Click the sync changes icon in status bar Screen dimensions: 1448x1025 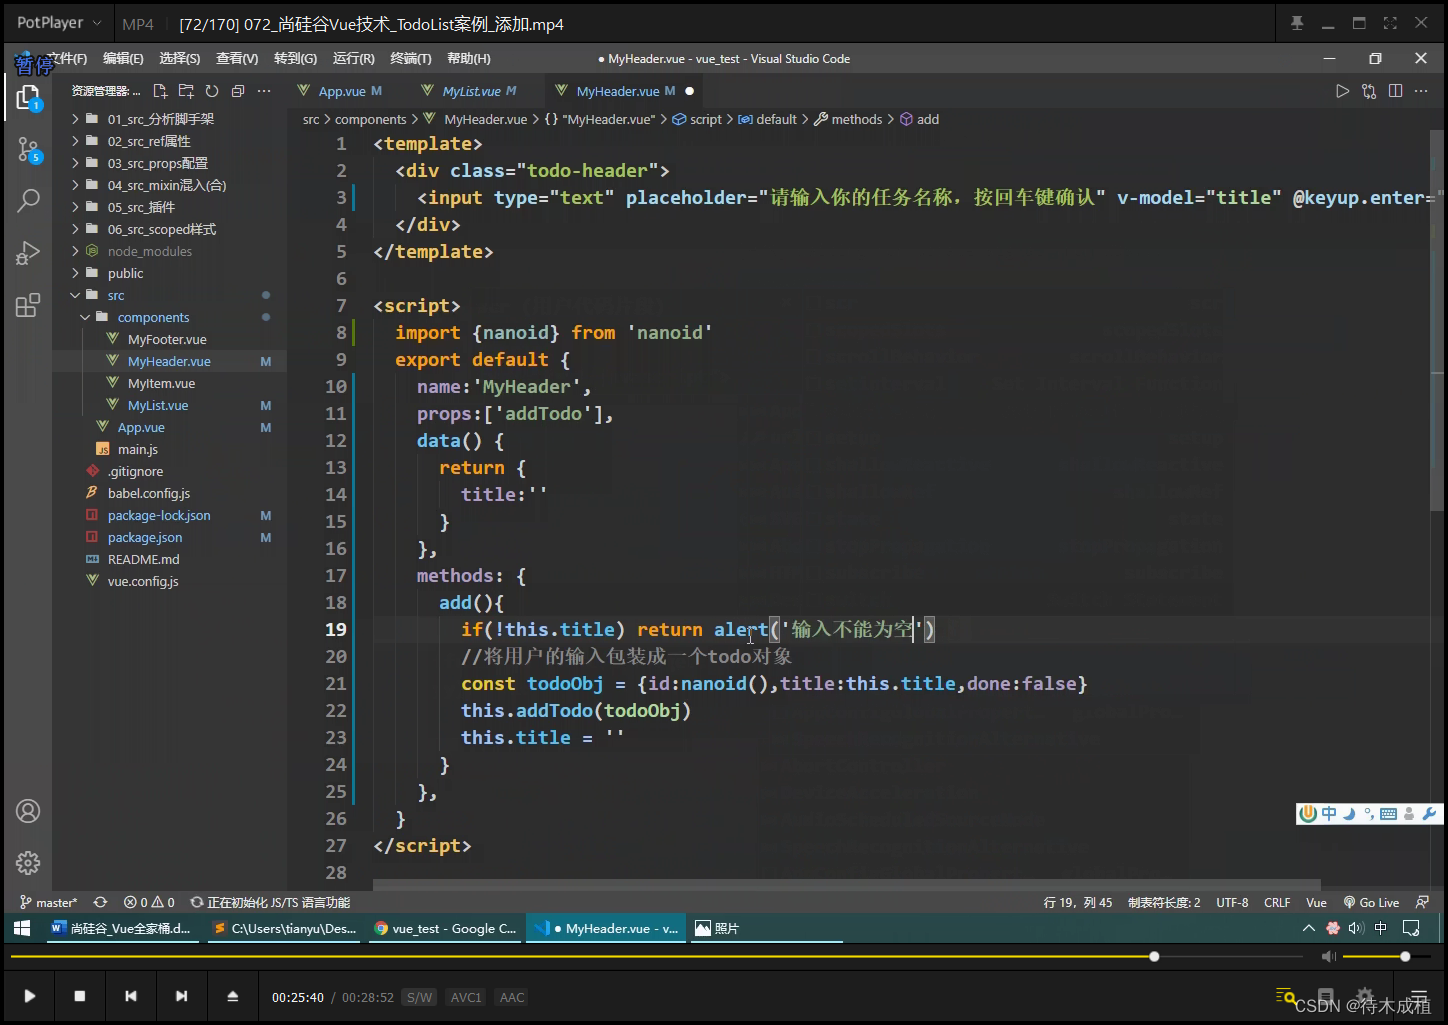(100, 902)
